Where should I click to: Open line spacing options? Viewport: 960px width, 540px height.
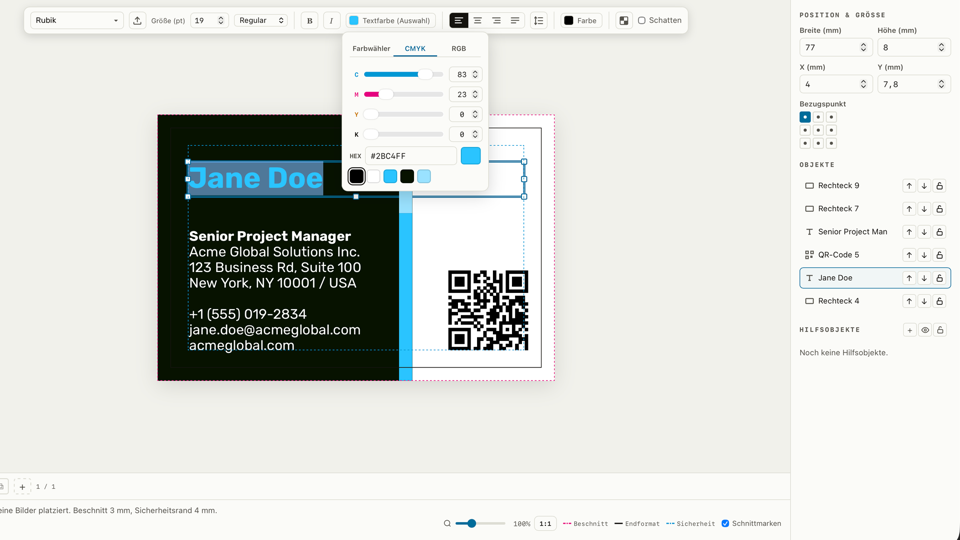coord(538,20)
